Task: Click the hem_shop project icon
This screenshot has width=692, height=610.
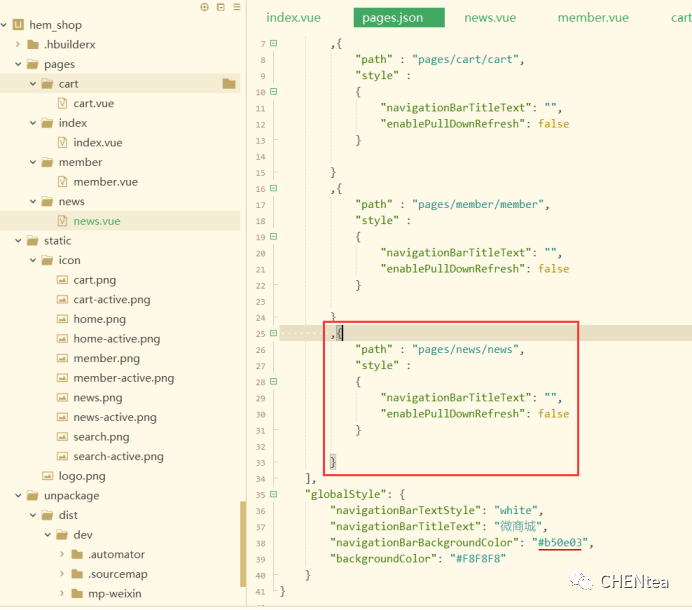Action: pos(18,25)
